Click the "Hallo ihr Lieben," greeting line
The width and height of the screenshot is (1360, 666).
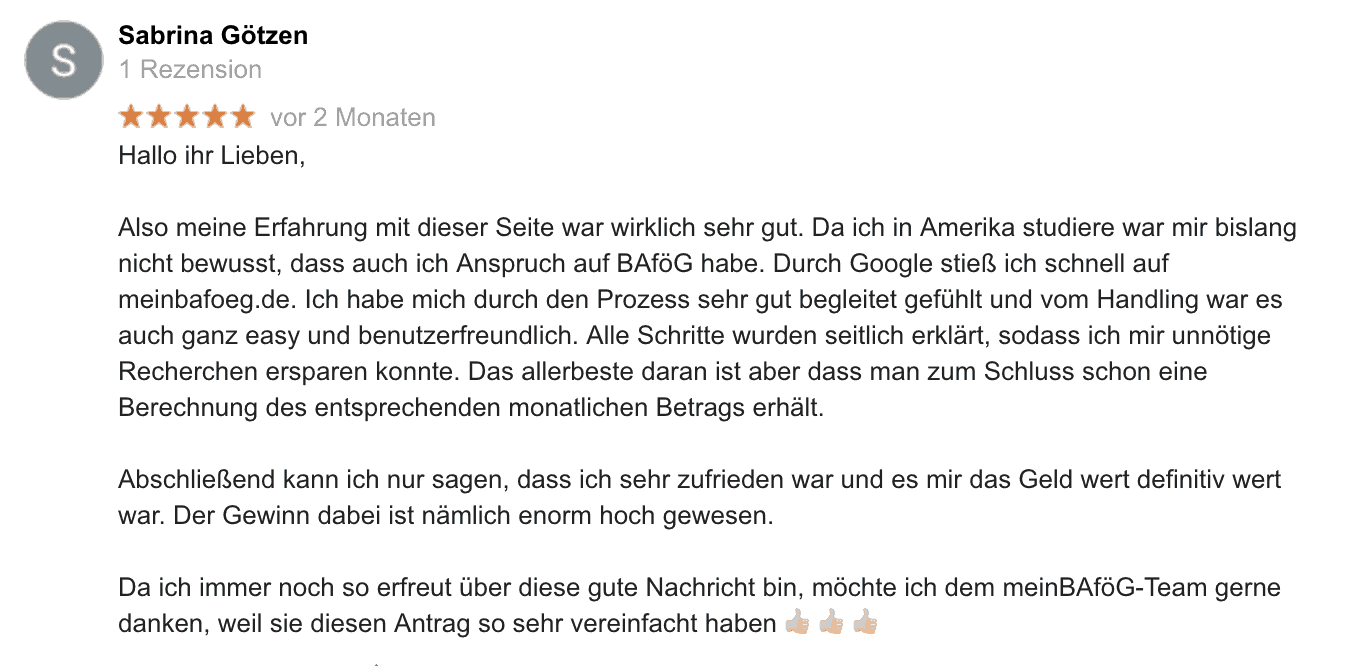211,156
